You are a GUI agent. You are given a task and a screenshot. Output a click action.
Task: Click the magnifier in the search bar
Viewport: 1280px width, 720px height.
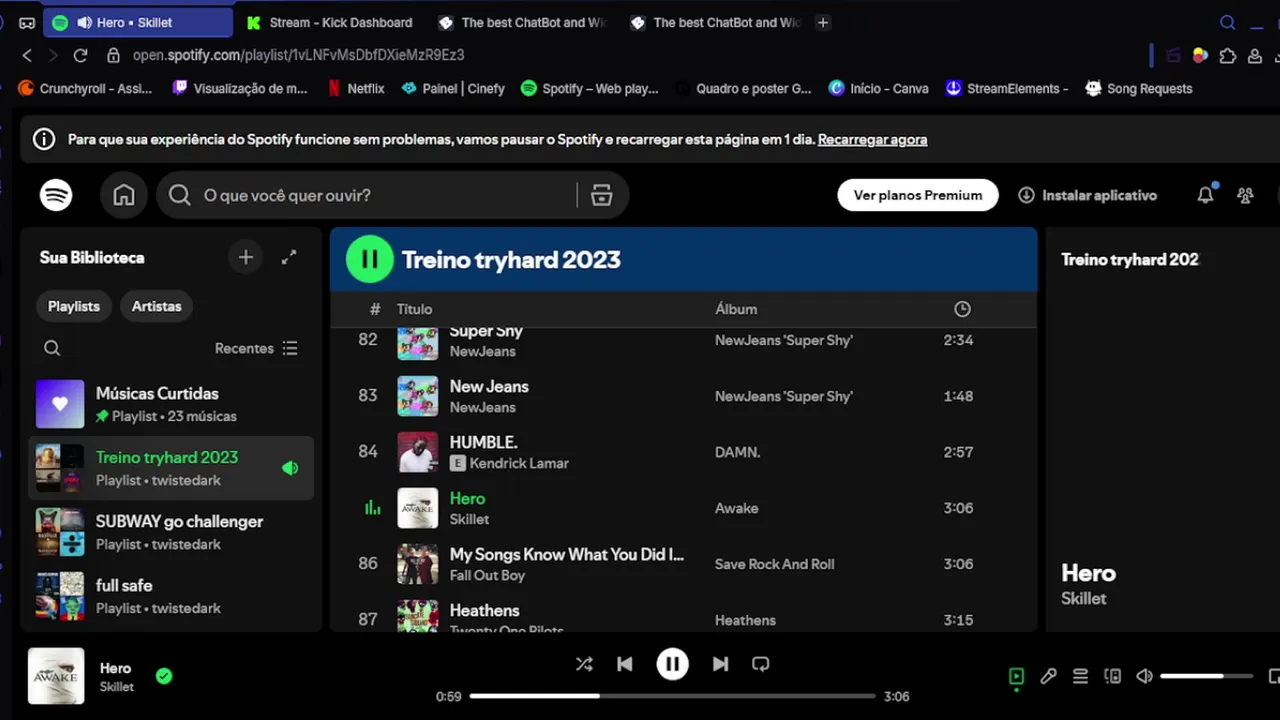(180, 195)
